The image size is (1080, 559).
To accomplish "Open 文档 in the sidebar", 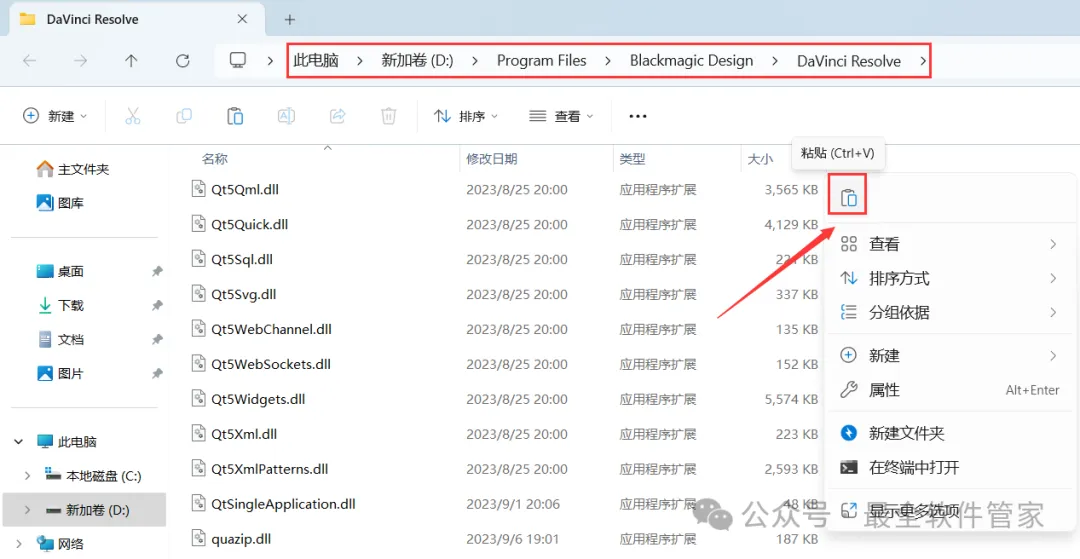I will click(x=60, y=339).
